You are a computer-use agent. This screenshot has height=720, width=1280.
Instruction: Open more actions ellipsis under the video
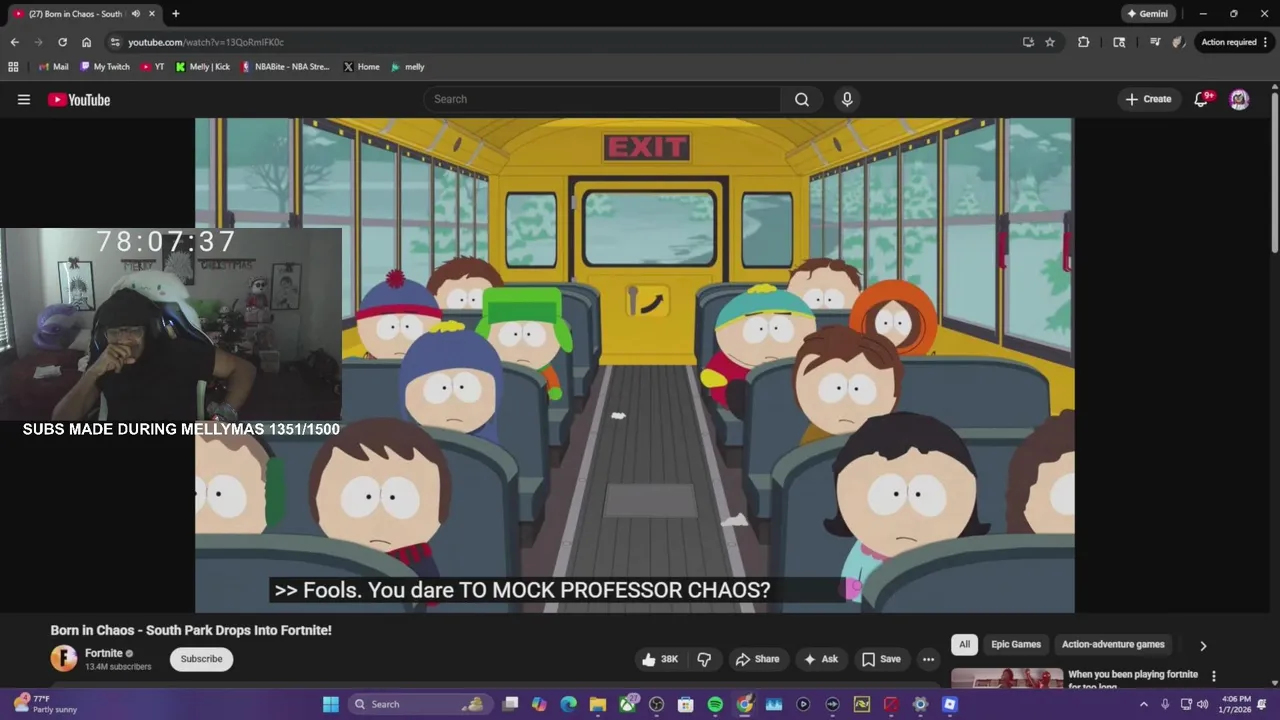928,659
